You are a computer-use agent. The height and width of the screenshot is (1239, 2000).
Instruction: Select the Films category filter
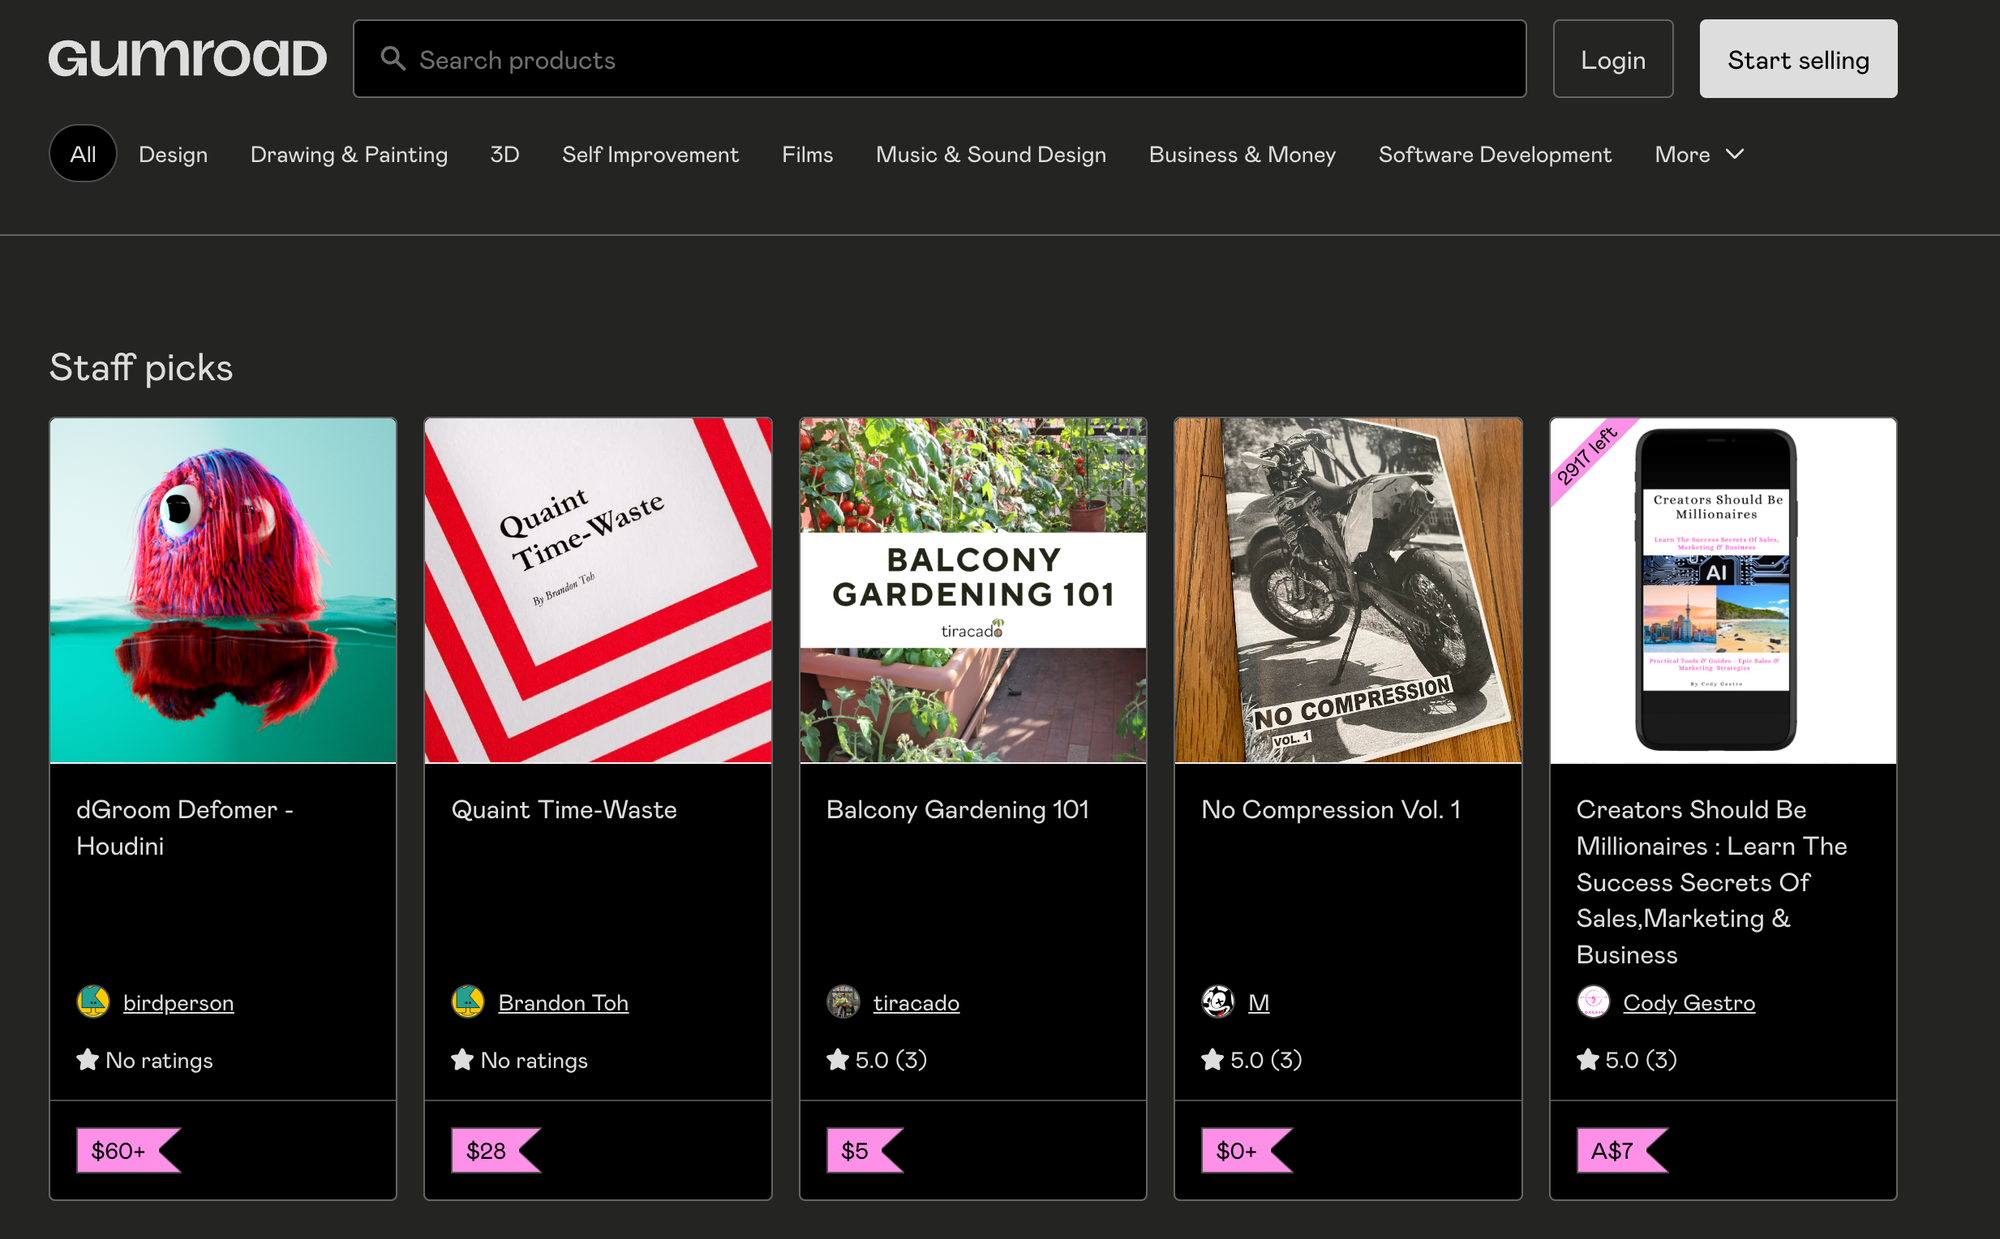point(807,154)
